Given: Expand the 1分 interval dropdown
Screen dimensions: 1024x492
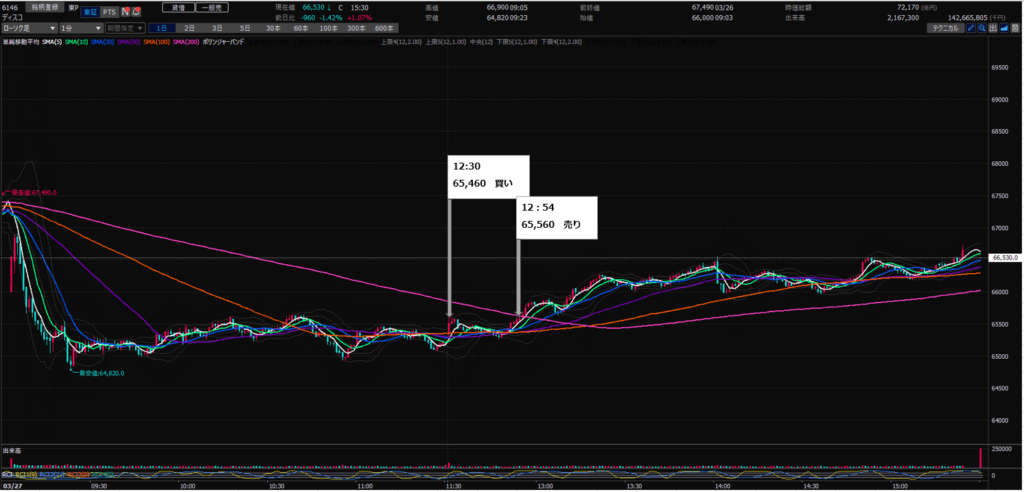Looking at the screenshot, I should (x=79, y=30).
